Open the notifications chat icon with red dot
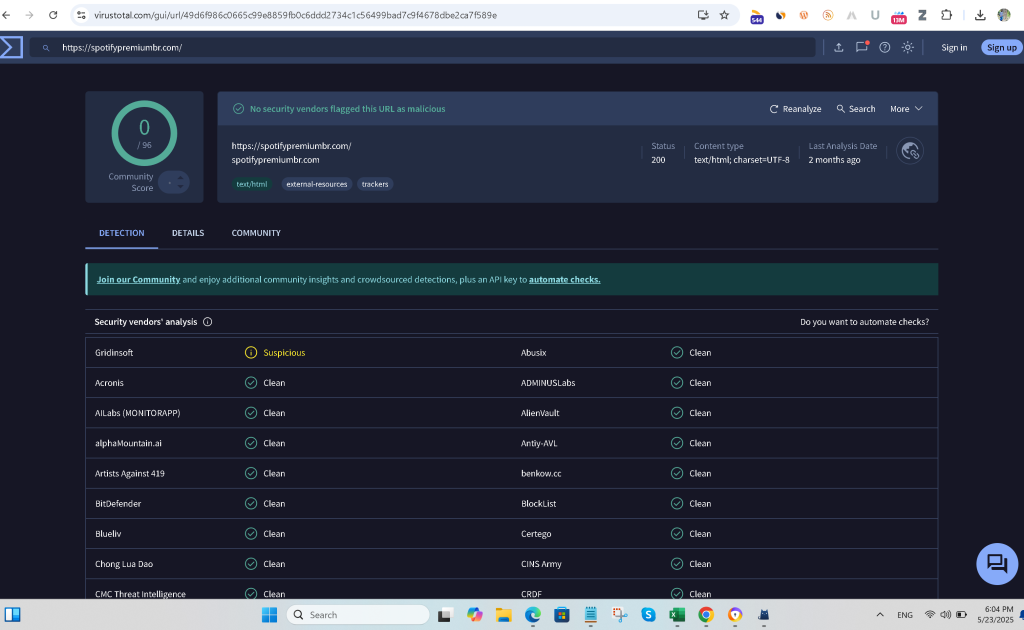Image resolution: width=1024 pixels, height=630 pixels. coord(862,46)
